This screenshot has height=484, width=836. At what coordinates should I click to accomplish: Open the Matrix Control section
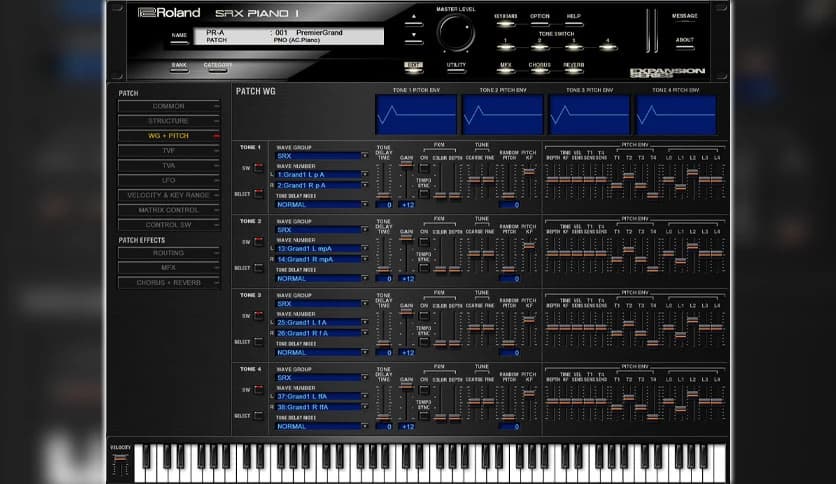coord(168,210)
